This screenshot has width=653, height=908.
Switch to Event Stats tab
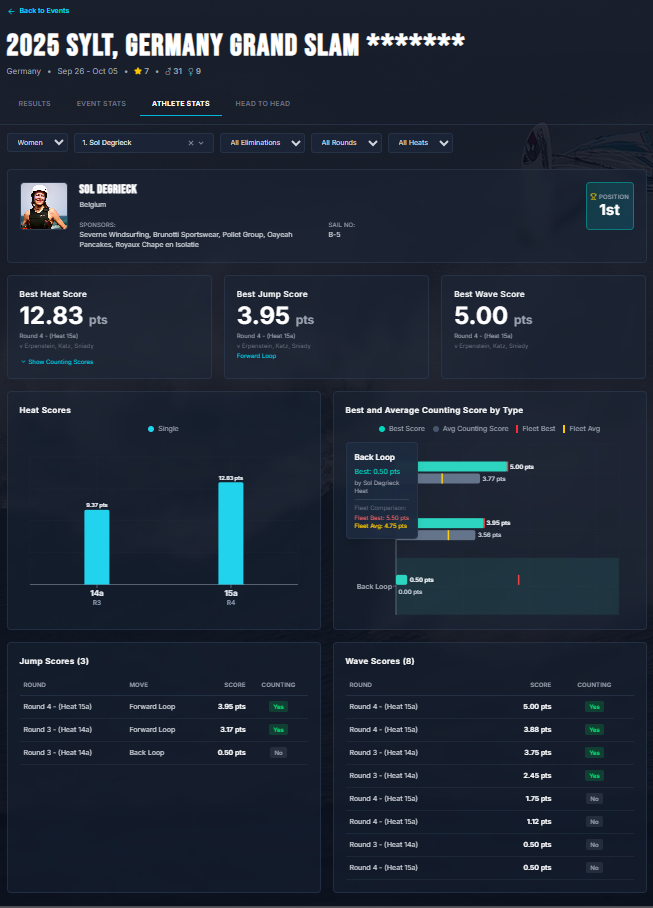101,104
